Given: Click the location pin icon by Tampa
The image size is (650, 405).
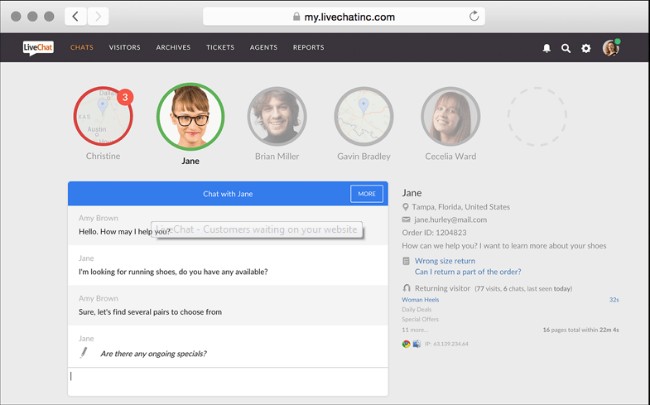Looking at the screenshot, I should (x=405, y=206).
